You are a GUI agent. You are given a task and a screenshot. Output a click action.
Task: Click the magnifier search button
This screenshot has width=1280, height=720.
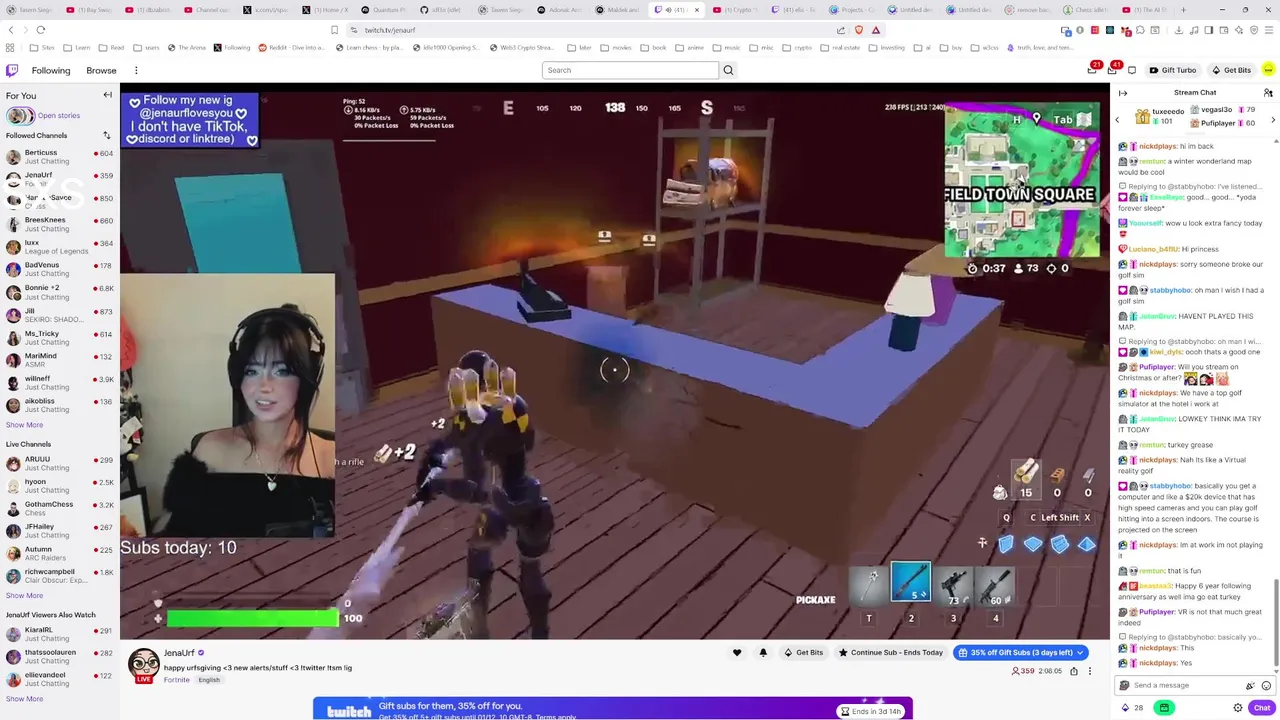(x=728, y=70)
